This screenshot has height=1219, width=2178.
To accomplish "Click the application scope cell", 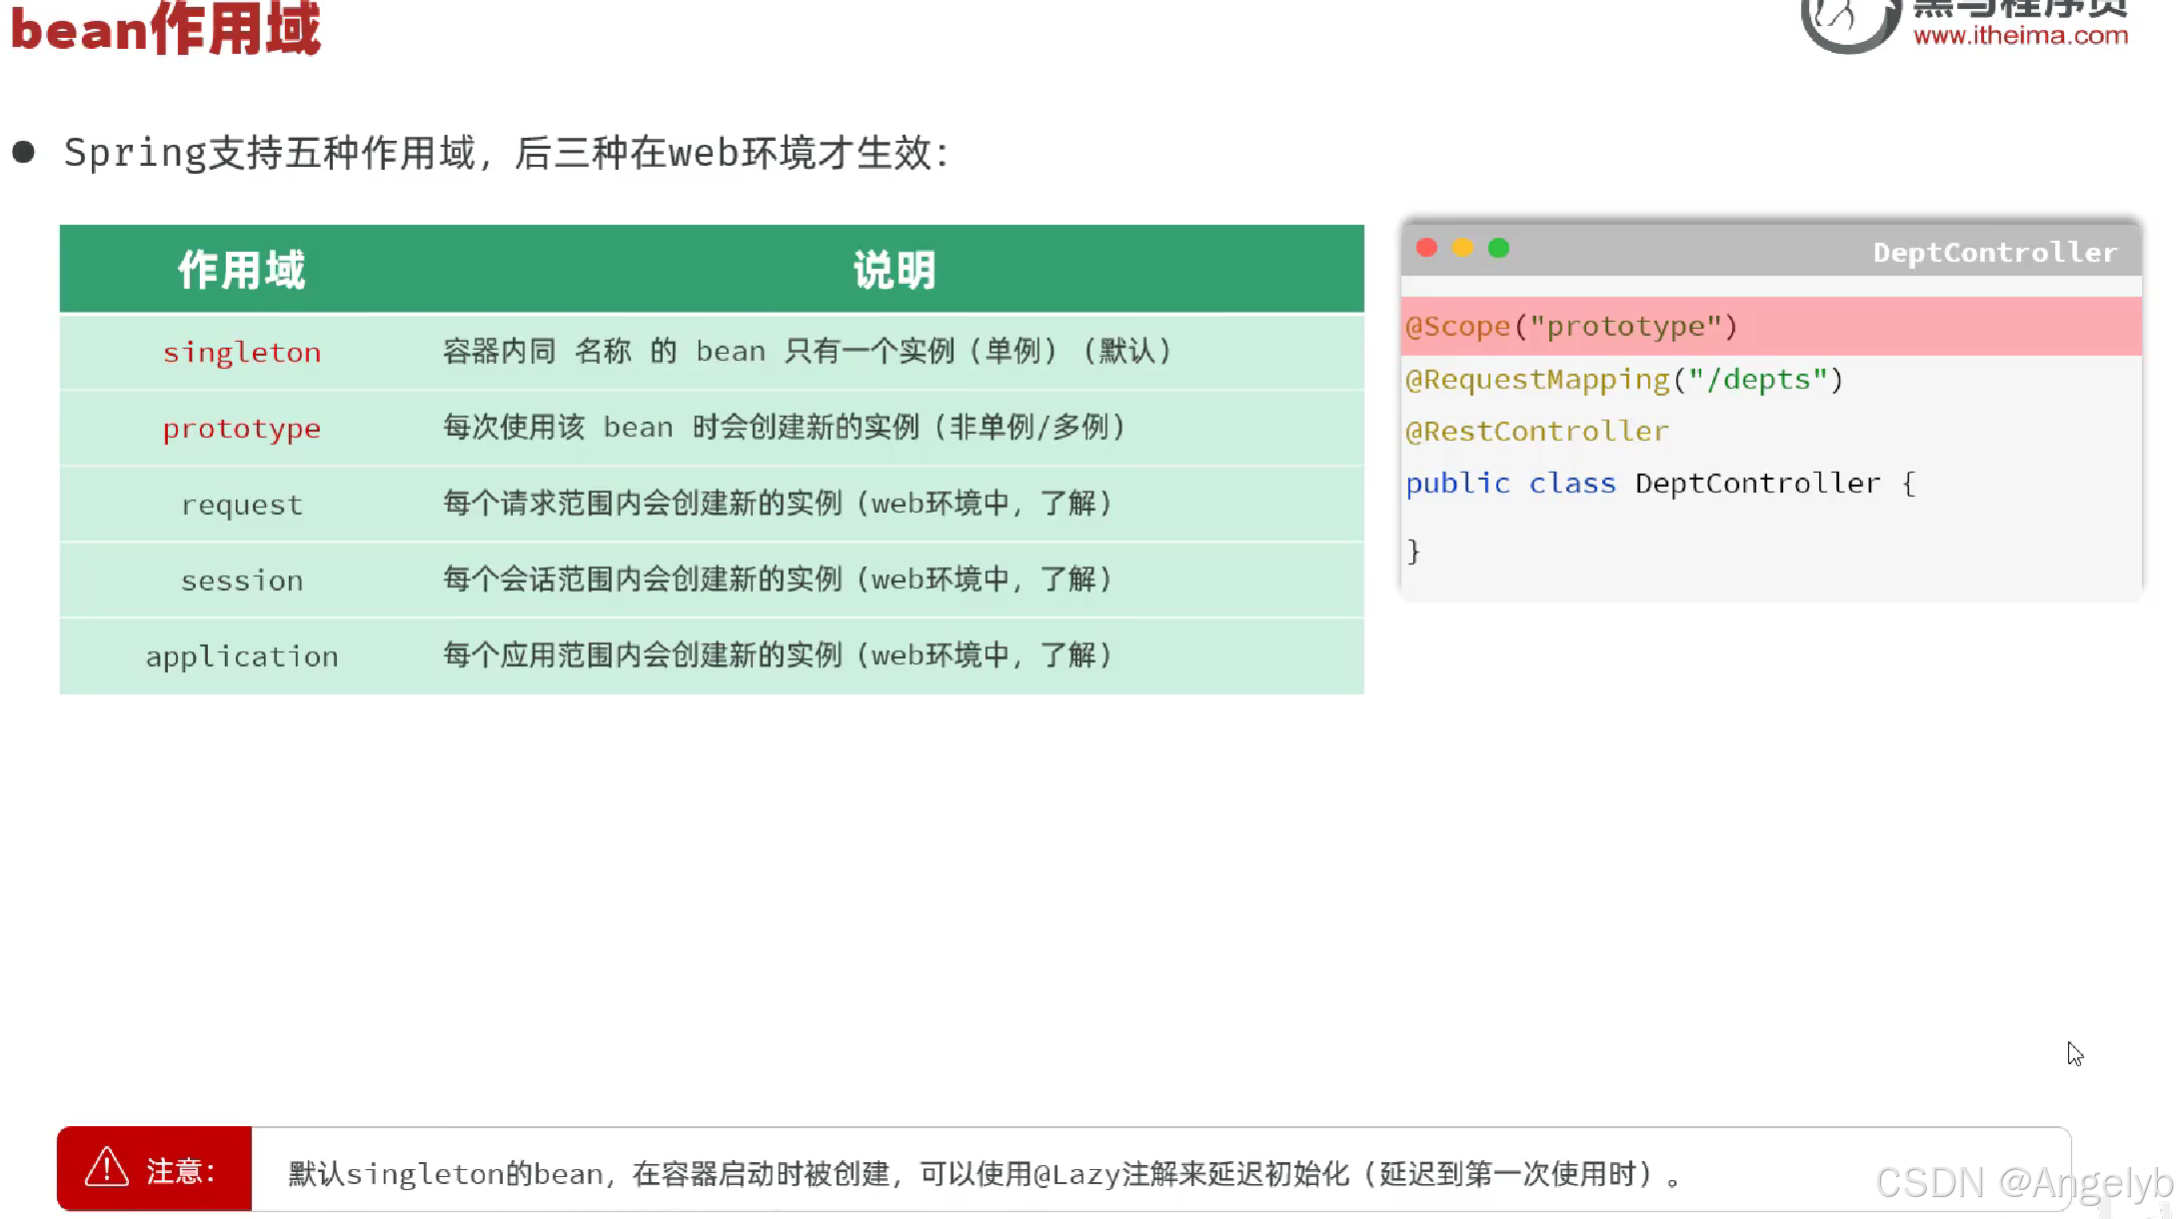I will (242, 656).
